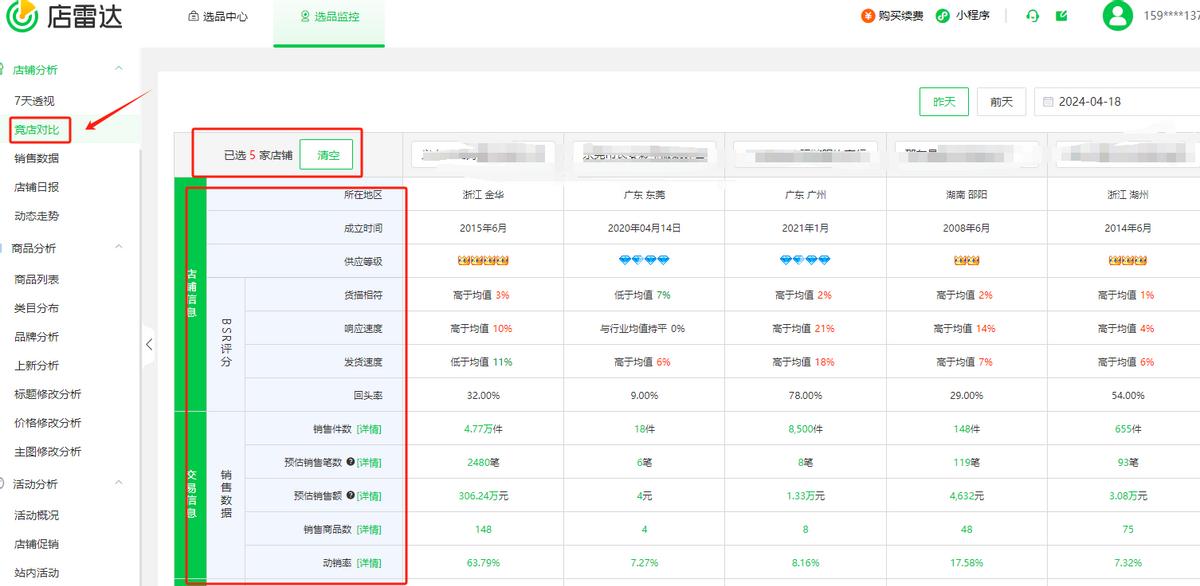Select the 前天 date toggle
This screenshot has width=1200, height=586.
tap(1001, 102)
